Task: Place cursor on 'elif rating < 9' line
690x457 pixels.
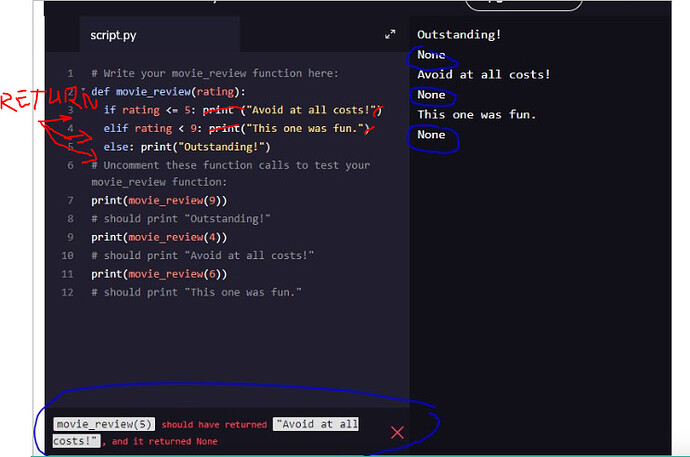Action: tap(237, 128)
